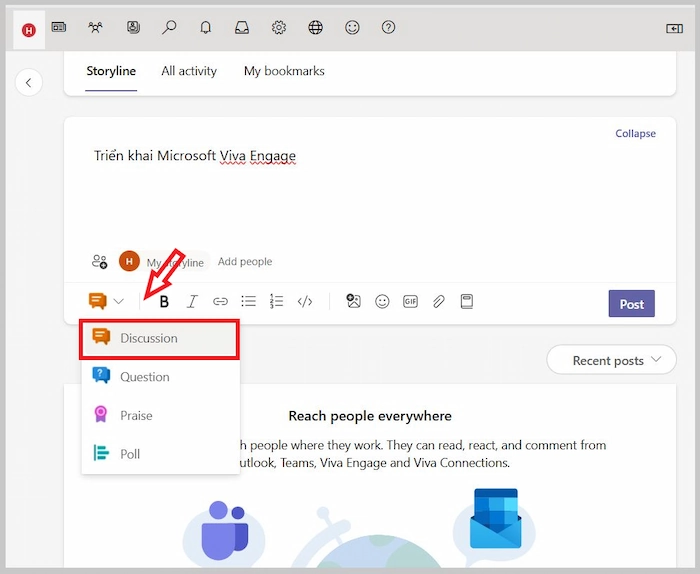This screenshot has width=700, height=574.
Task: Click the smiley feedback icon in top bar
Action: [x=352, y=28]
